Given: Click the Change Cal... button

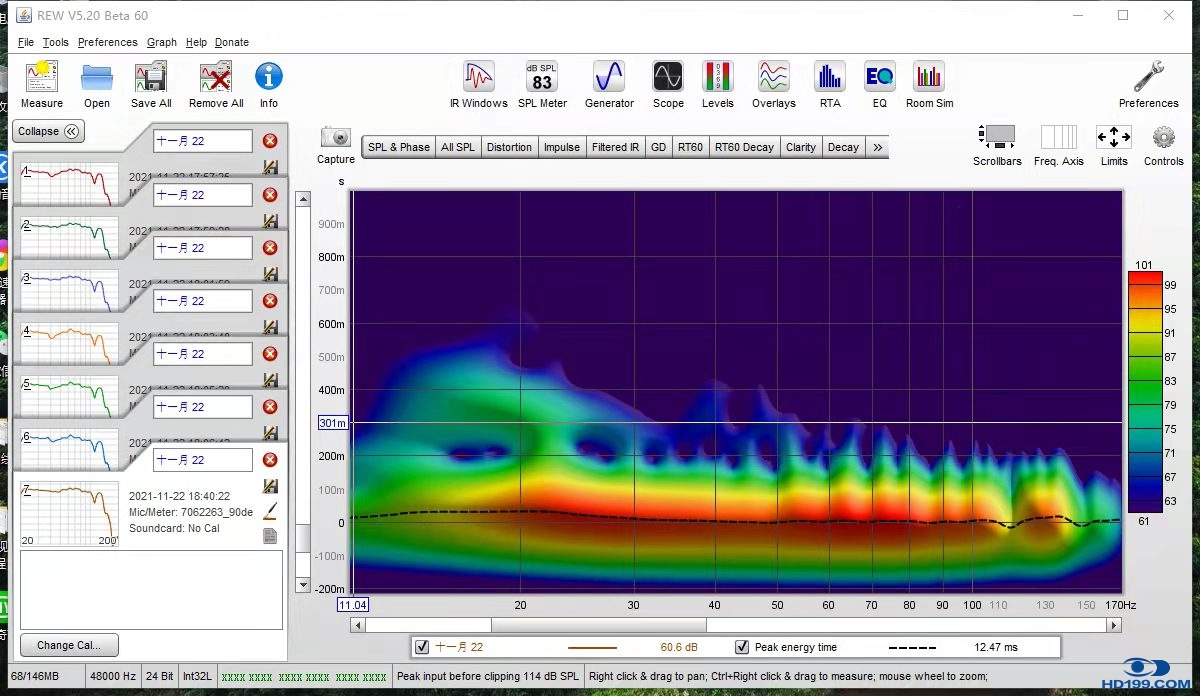Looking at the screenshot, I should 69,645.
